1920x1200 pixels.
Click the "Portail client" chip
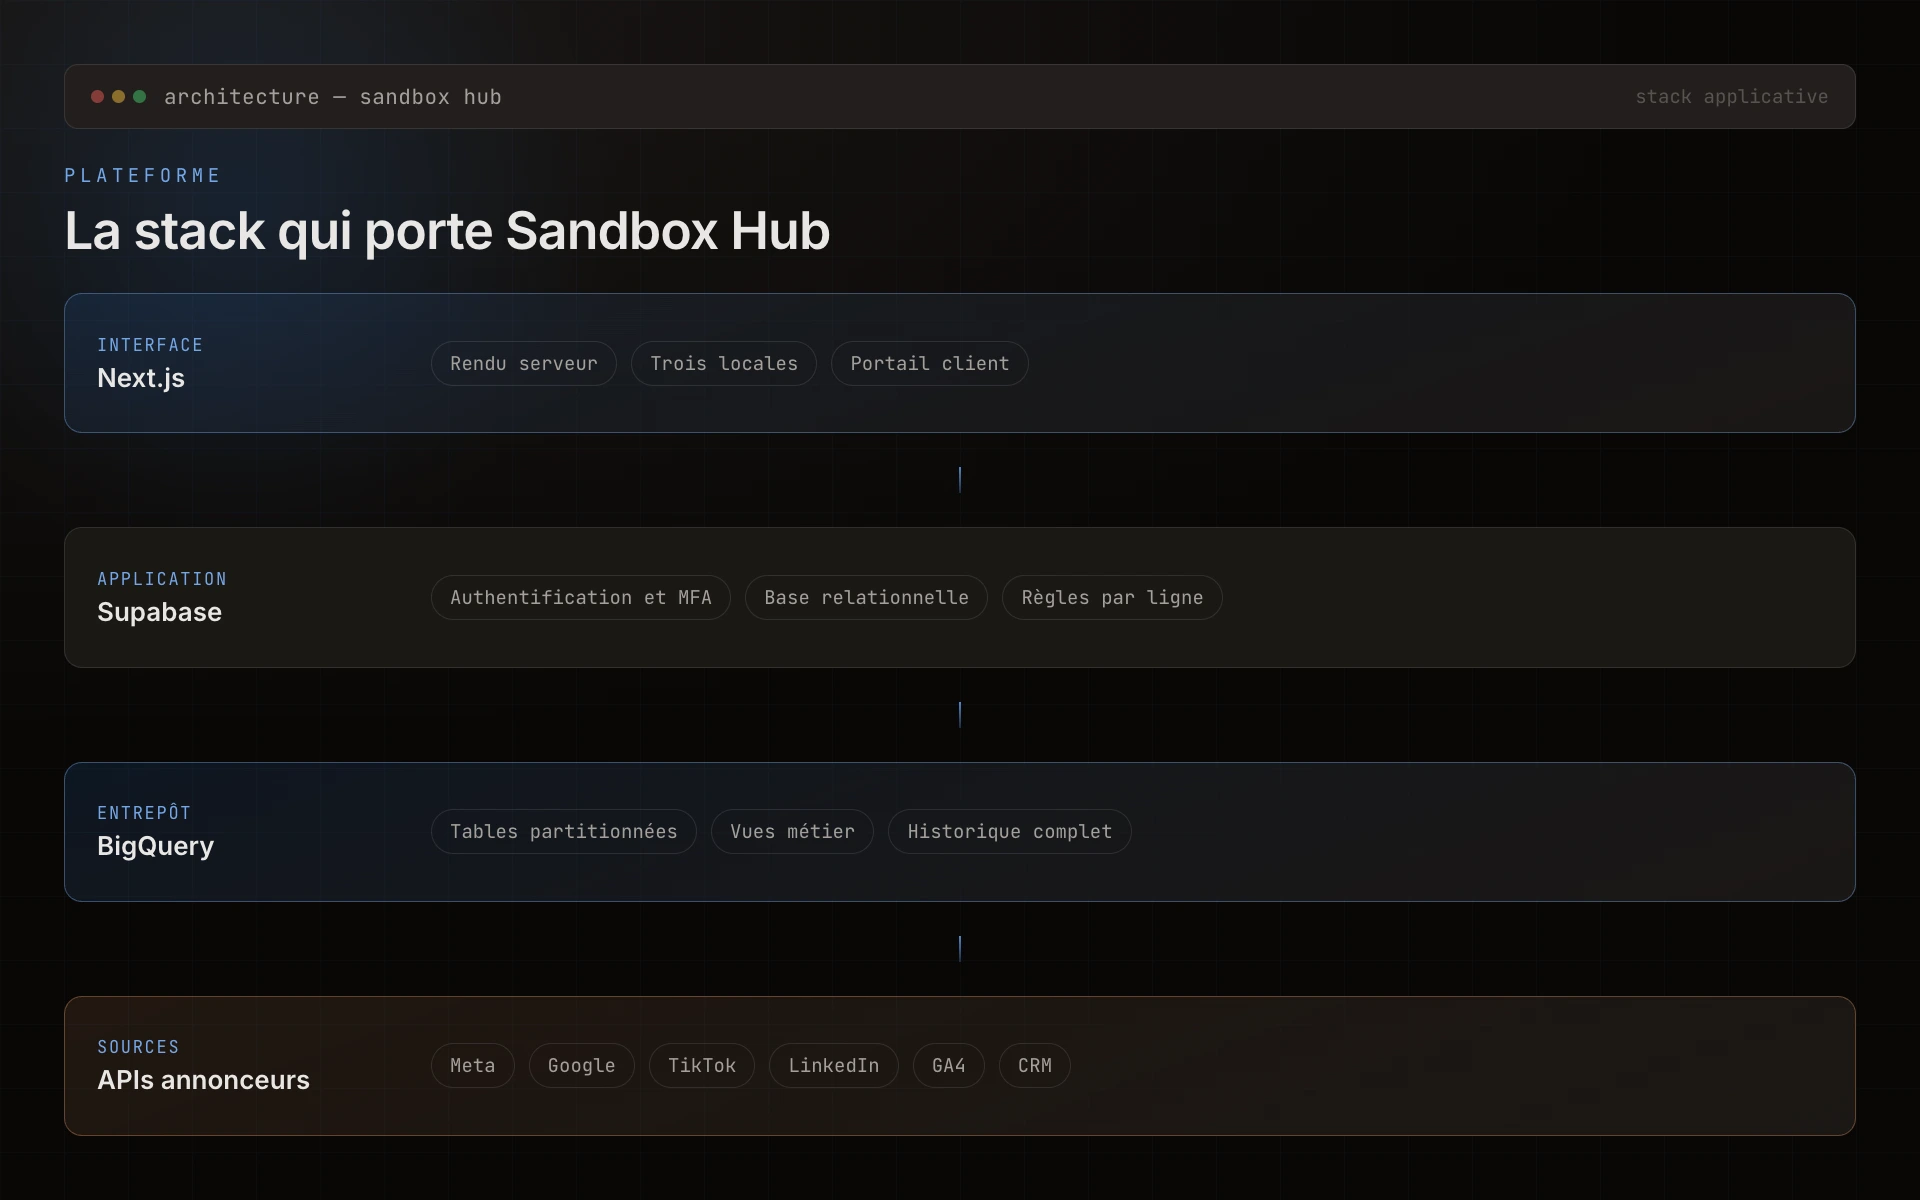tap(930, 364)
